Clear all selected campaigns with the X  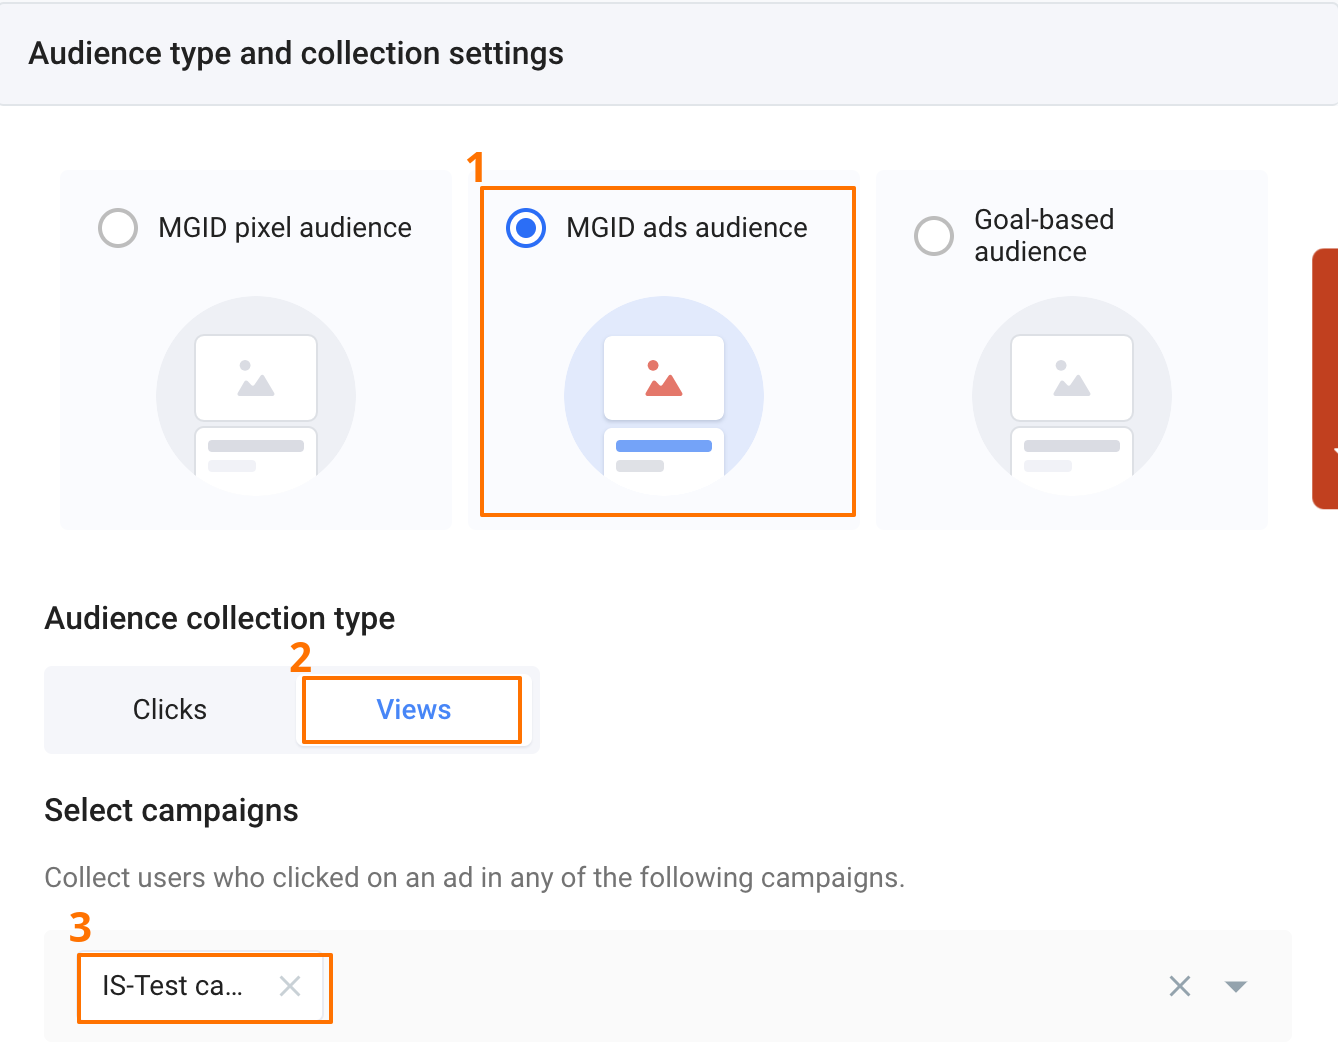pos(1180,986)
